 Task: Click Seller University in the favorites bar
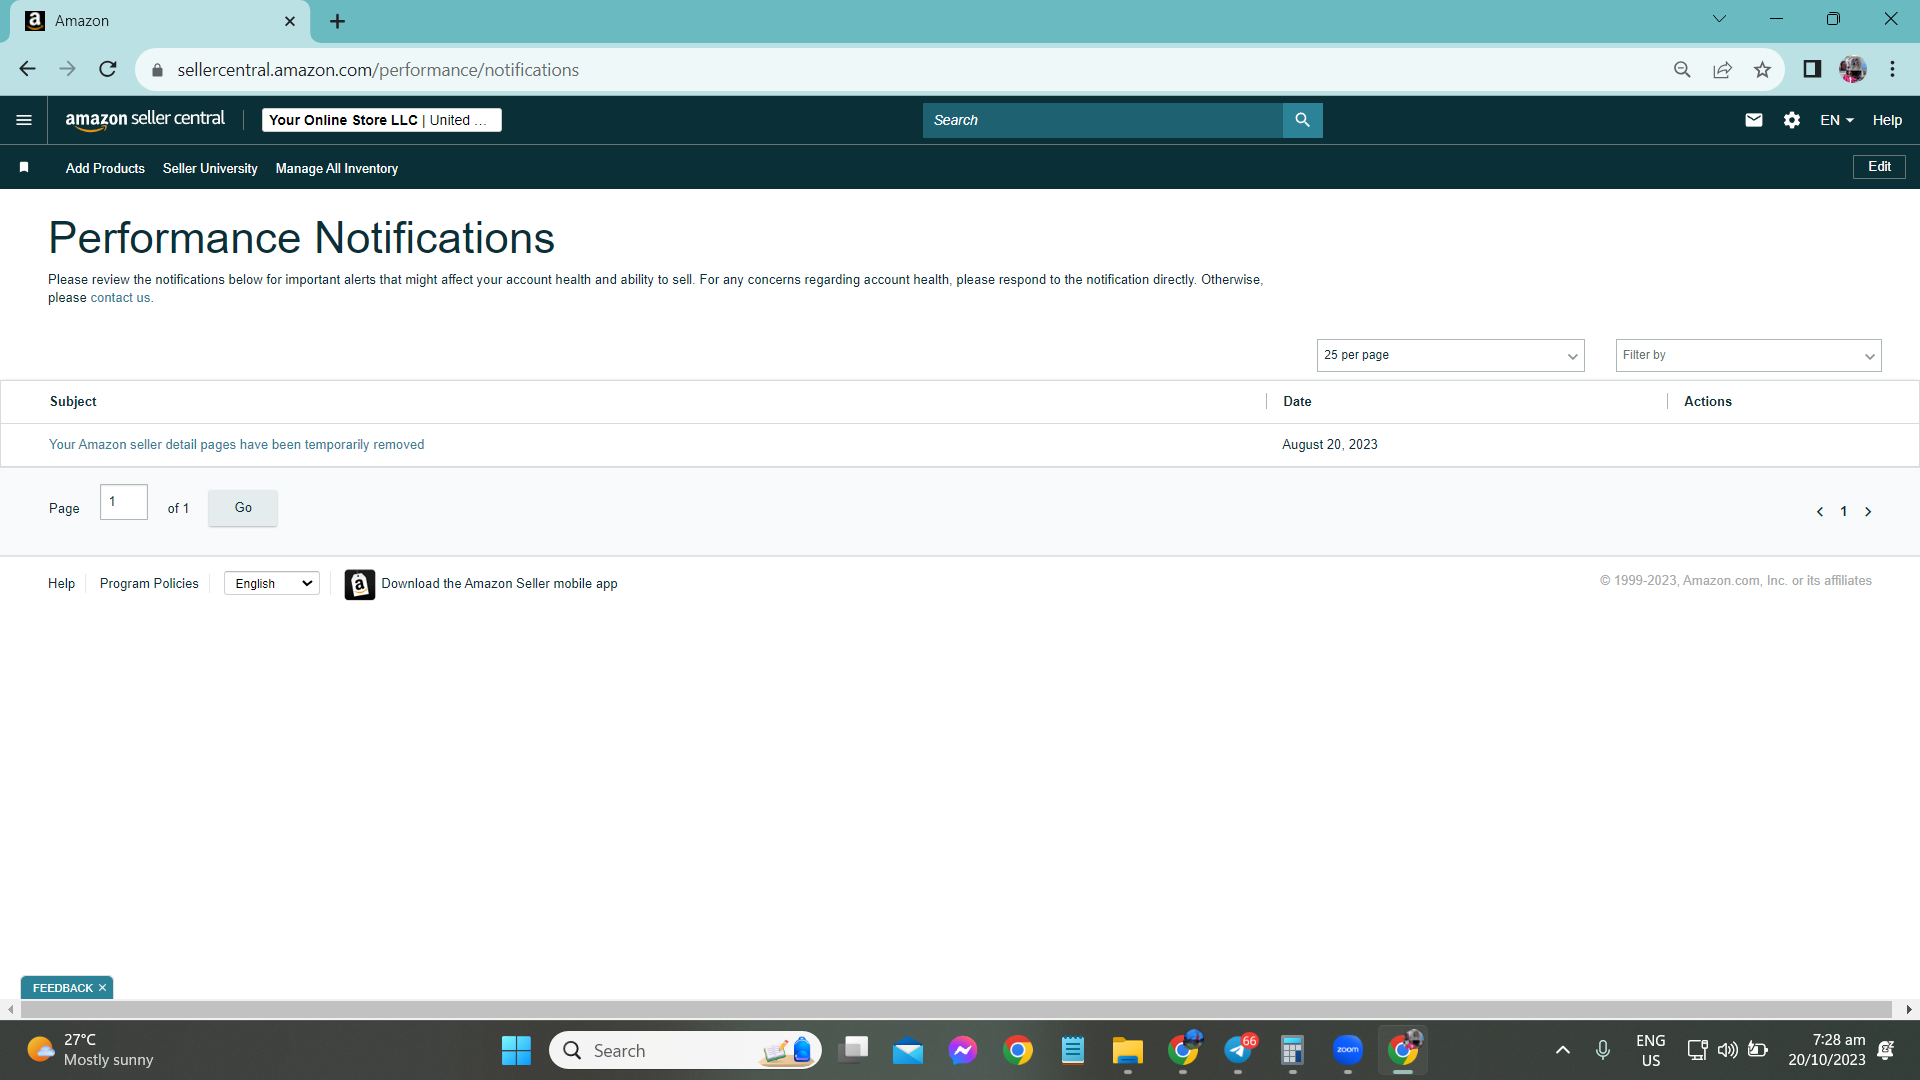tap(210, 168)
